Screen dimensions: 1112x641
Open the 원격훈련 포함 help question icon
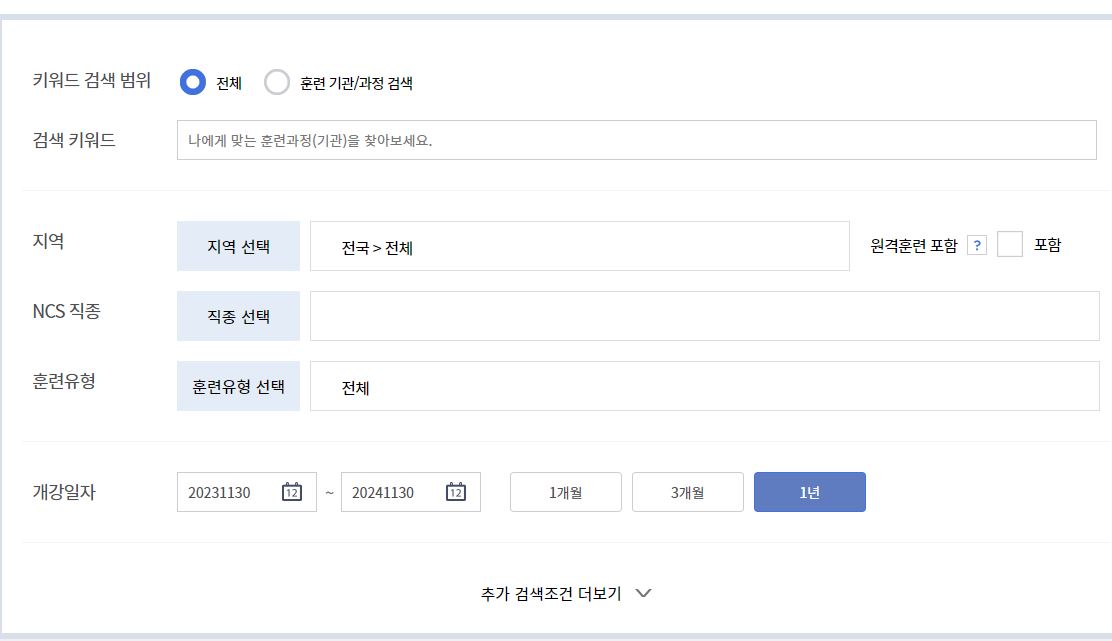(x=977, y=245)
